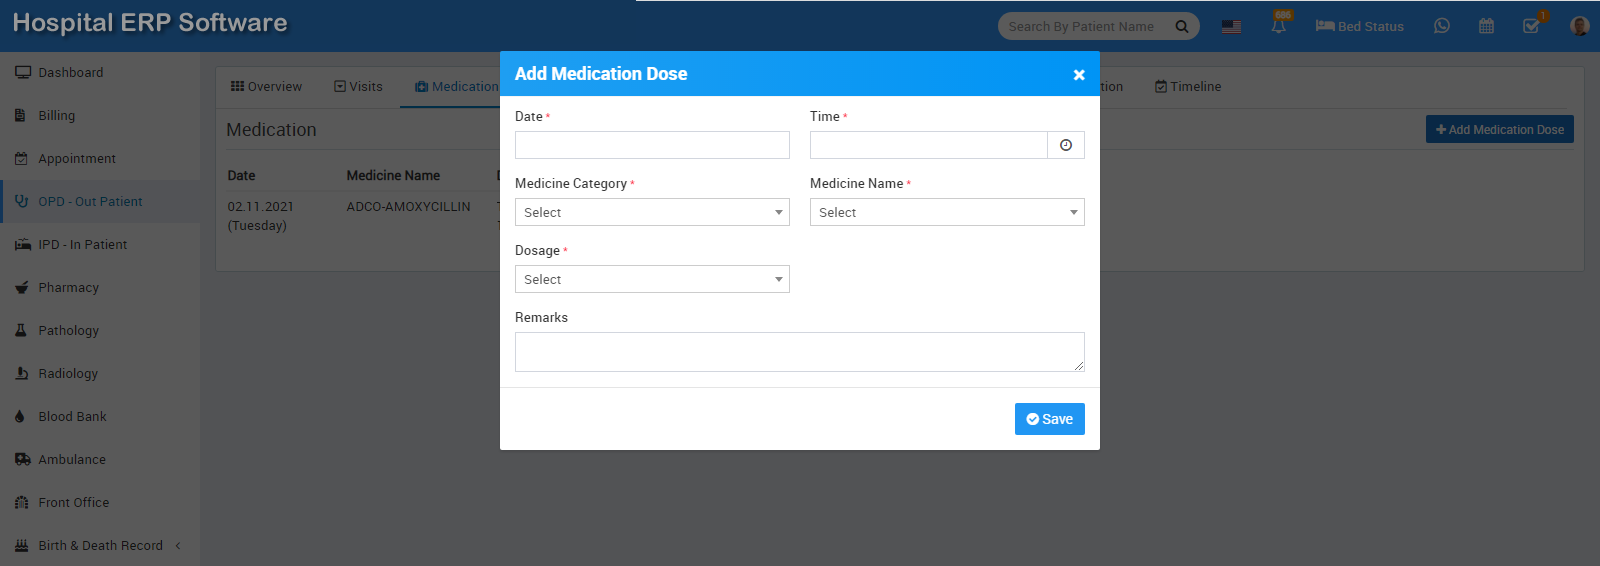1600x566 pixels.
Task: Click the Blood Bank droplet icon
Action: (x=20, y=416)
